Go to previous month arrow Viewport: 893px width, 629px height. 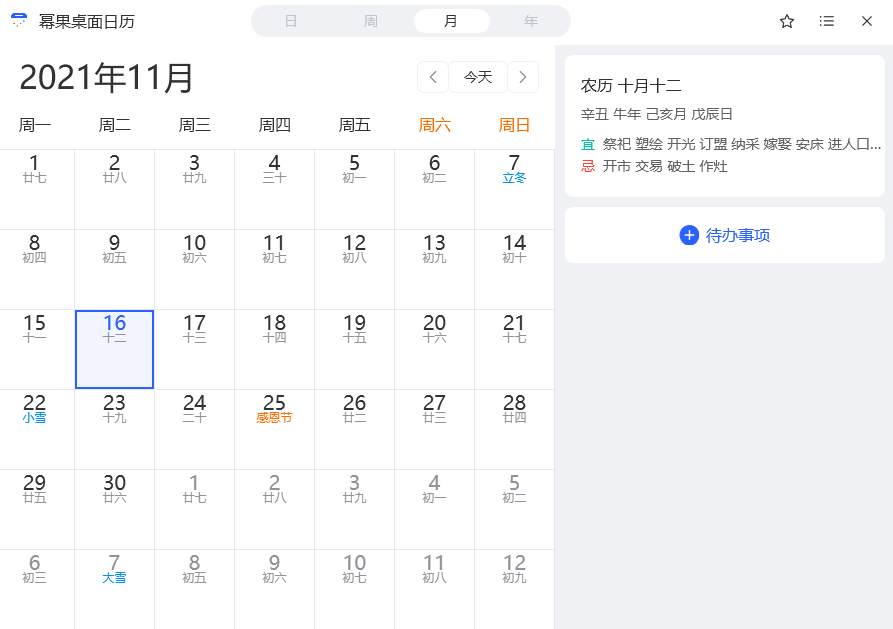click(432, 77)
